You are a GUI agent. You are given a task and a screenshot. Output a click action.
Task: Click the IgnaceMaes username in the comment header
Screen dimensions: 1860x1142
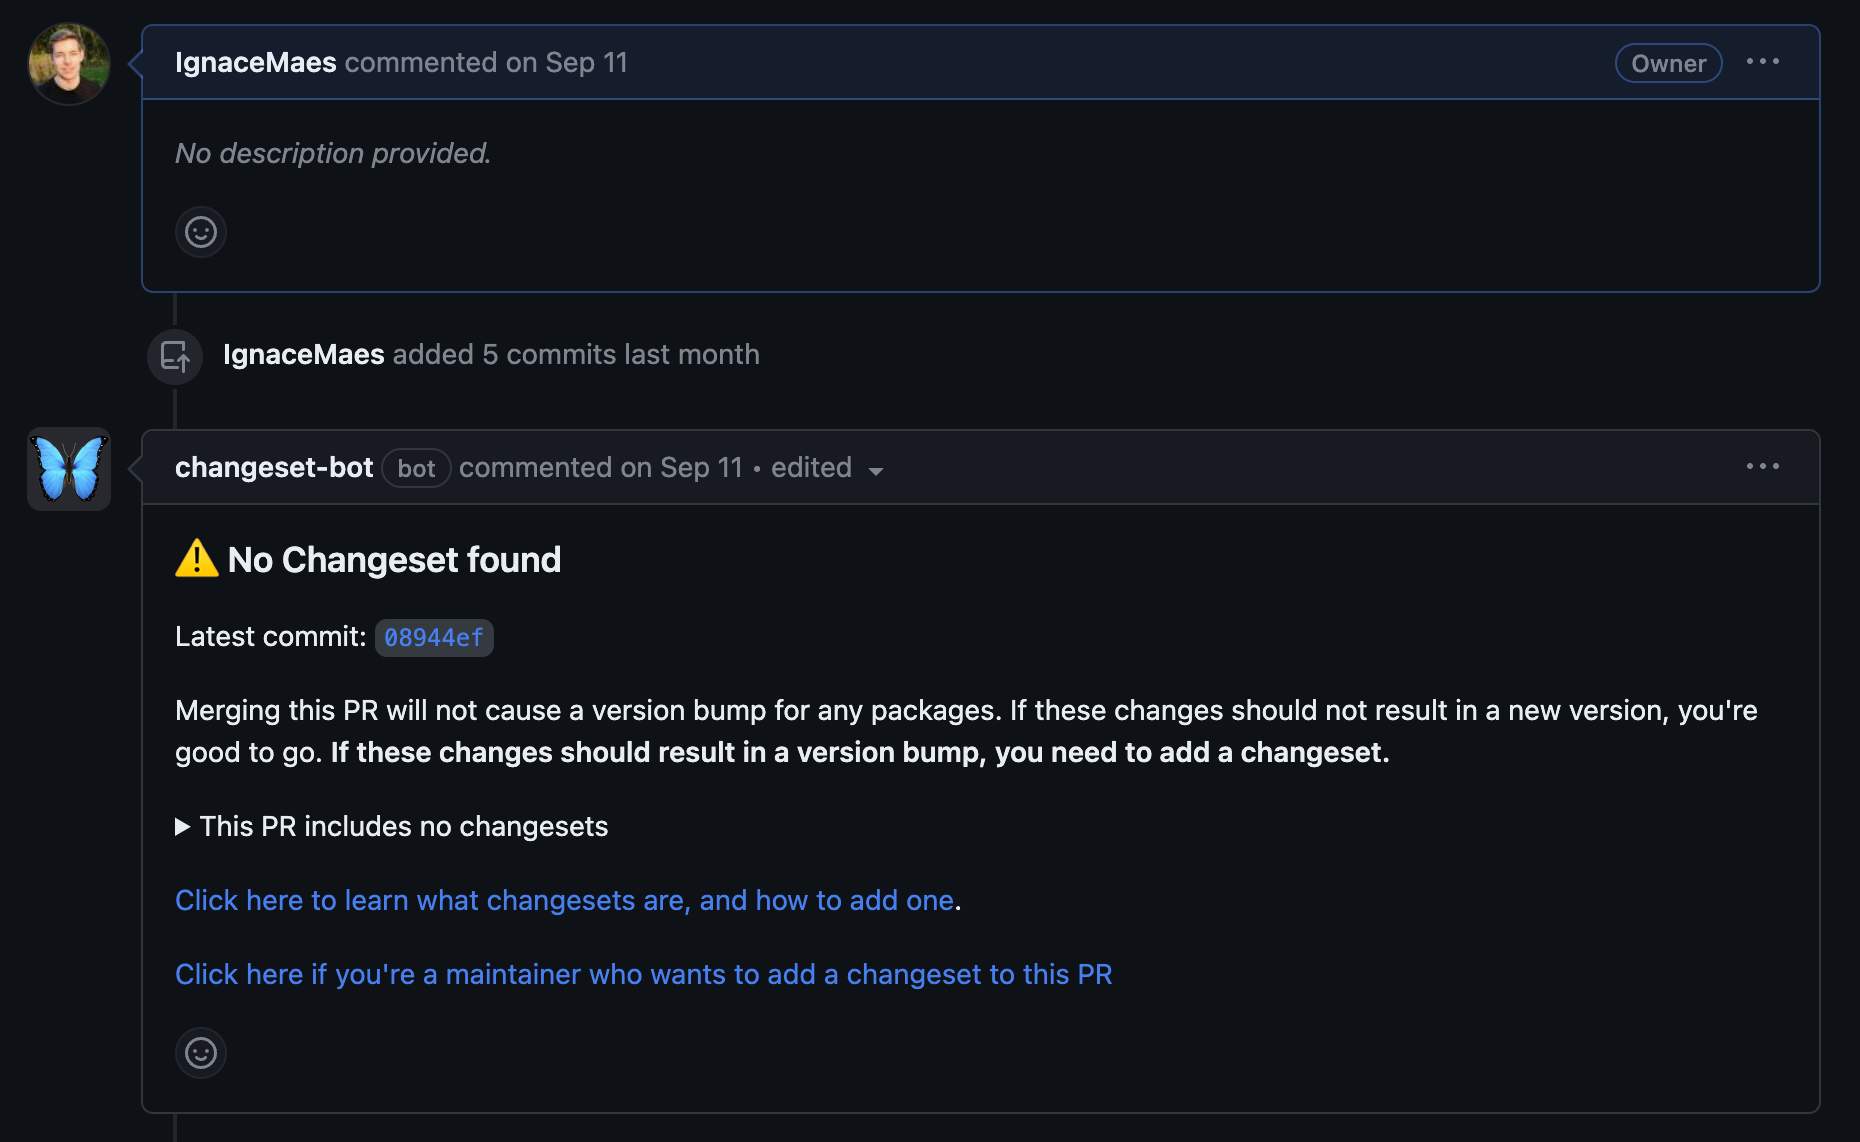[255, 62]
